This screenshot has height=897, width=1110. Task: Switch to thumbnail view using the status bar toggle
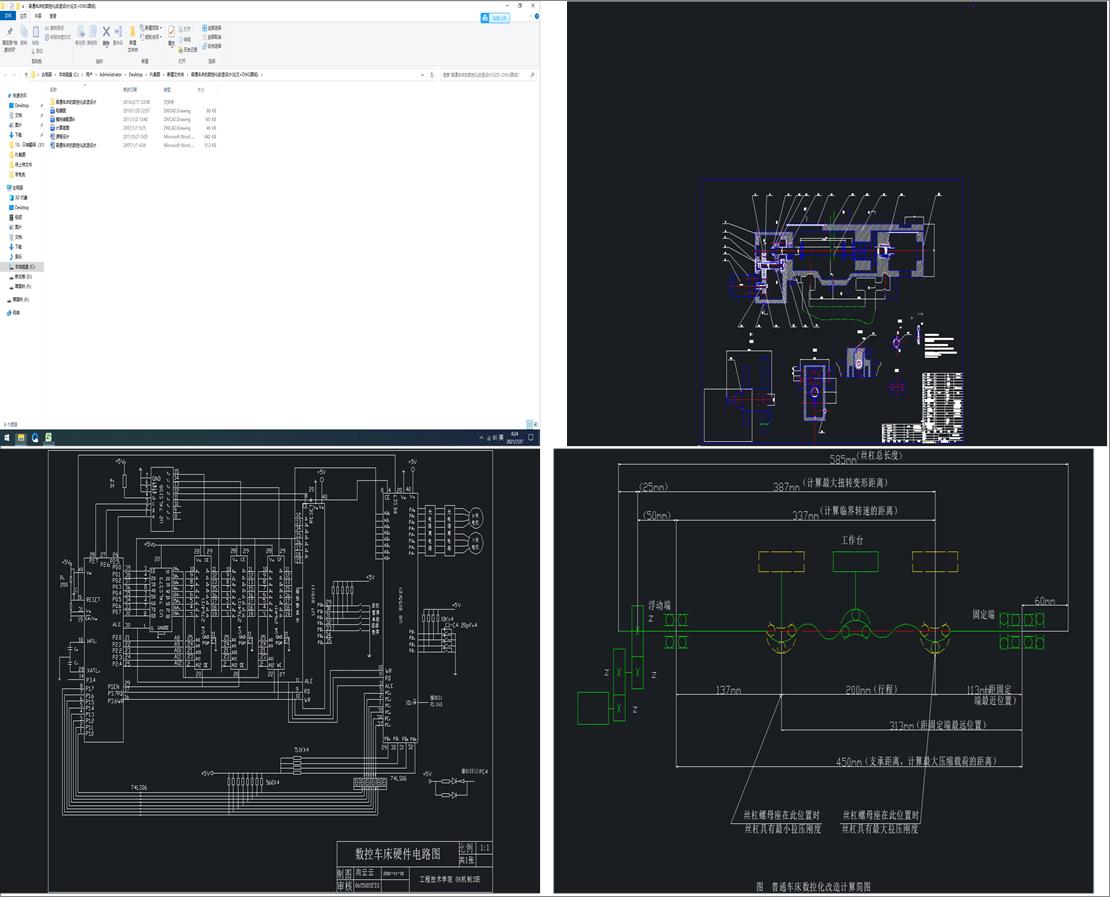pos(536,425)
